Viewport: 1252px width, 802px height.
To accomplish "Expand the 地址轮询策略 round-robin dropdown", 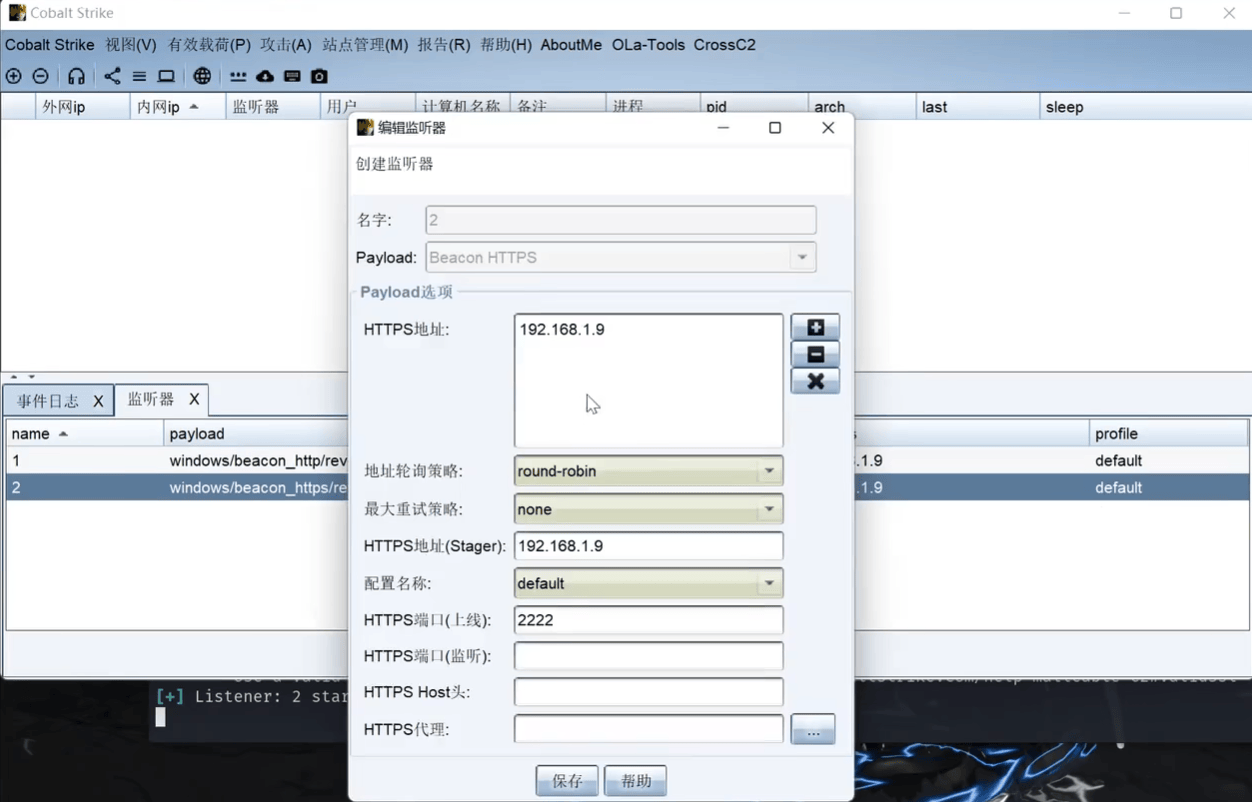I will point(769,471).
